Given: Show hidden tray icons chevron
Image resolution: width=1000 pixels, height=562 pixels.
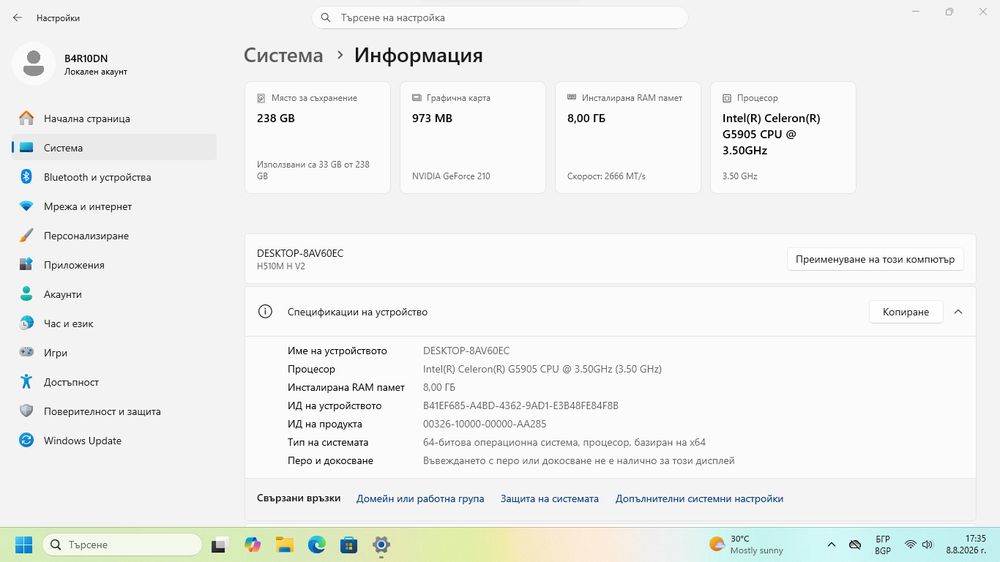Looking at the screenshot, I should 831,545.
